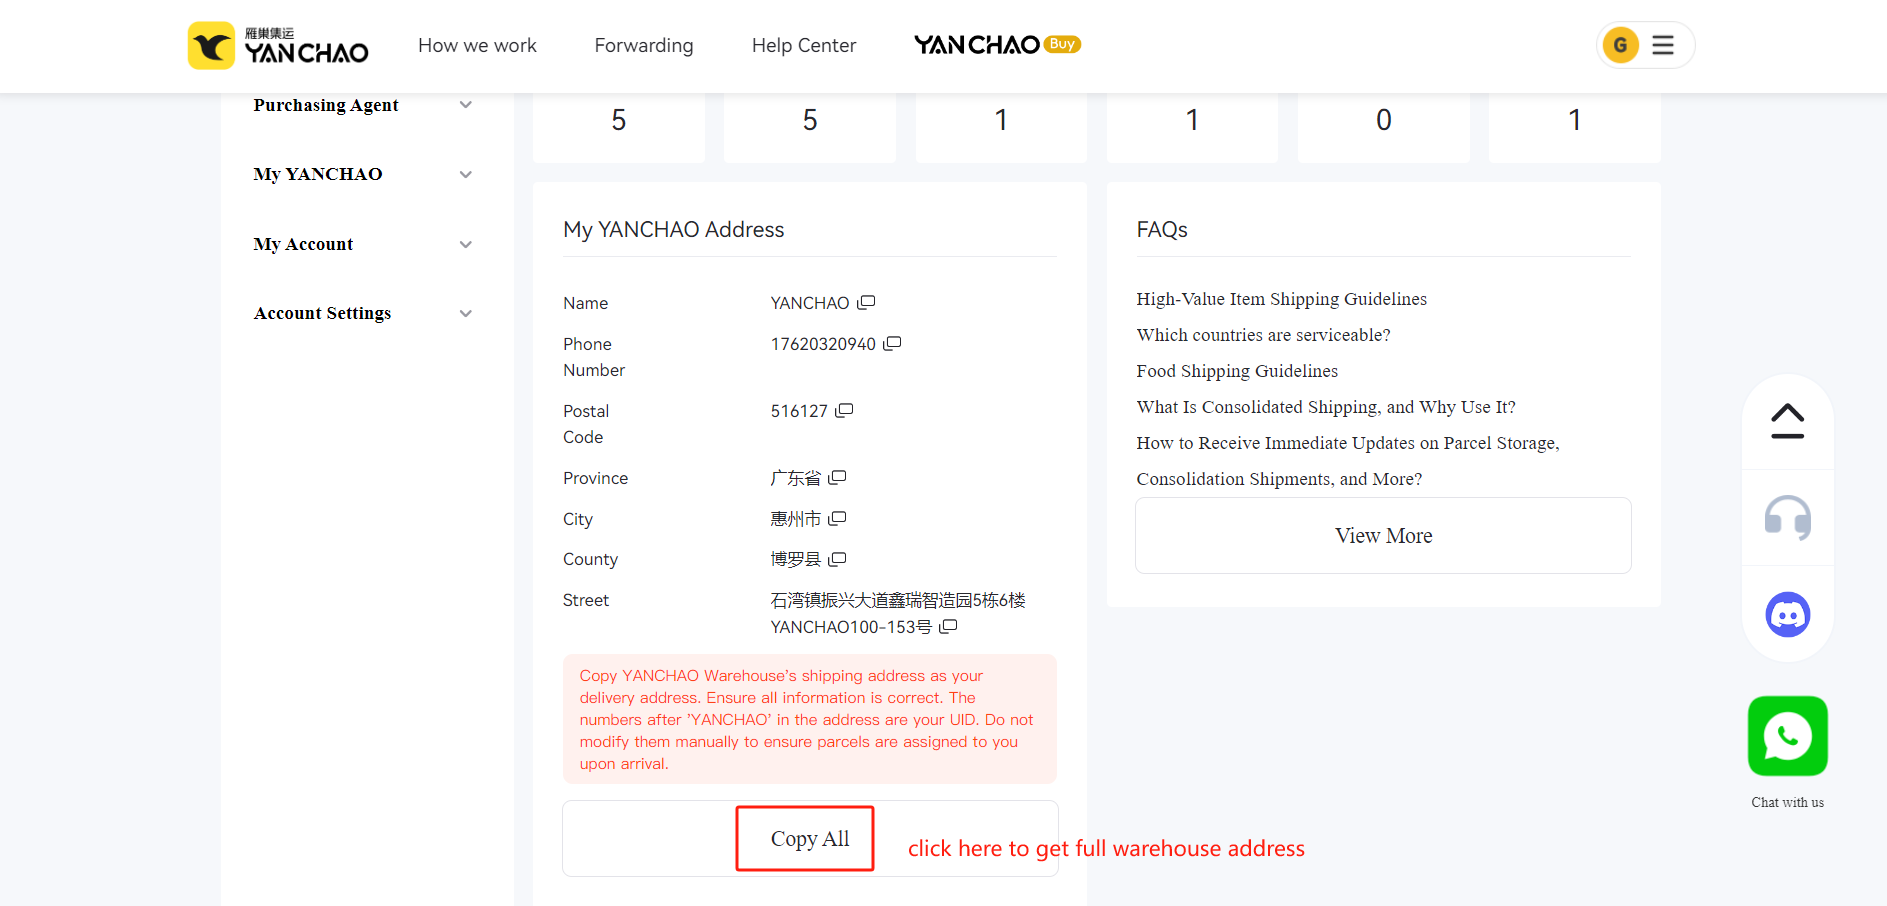This screenshot has width=1887, height=906.
Task: Click the My YANCHAO Address heading
Action: click(673, 229)
